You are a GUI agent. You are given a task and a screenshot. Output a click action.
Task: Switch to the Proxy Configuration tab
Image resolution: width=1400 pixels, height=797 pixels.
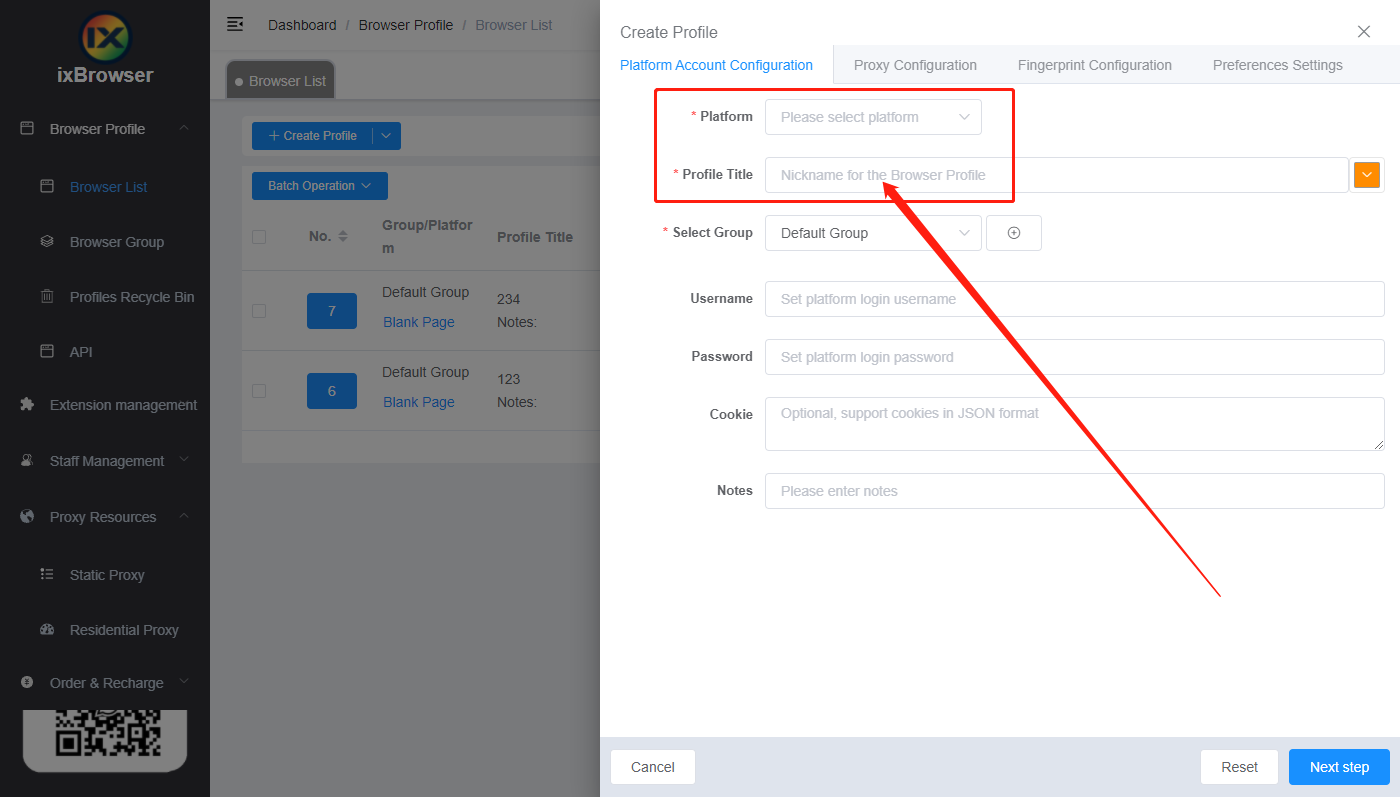pos(914,65)
